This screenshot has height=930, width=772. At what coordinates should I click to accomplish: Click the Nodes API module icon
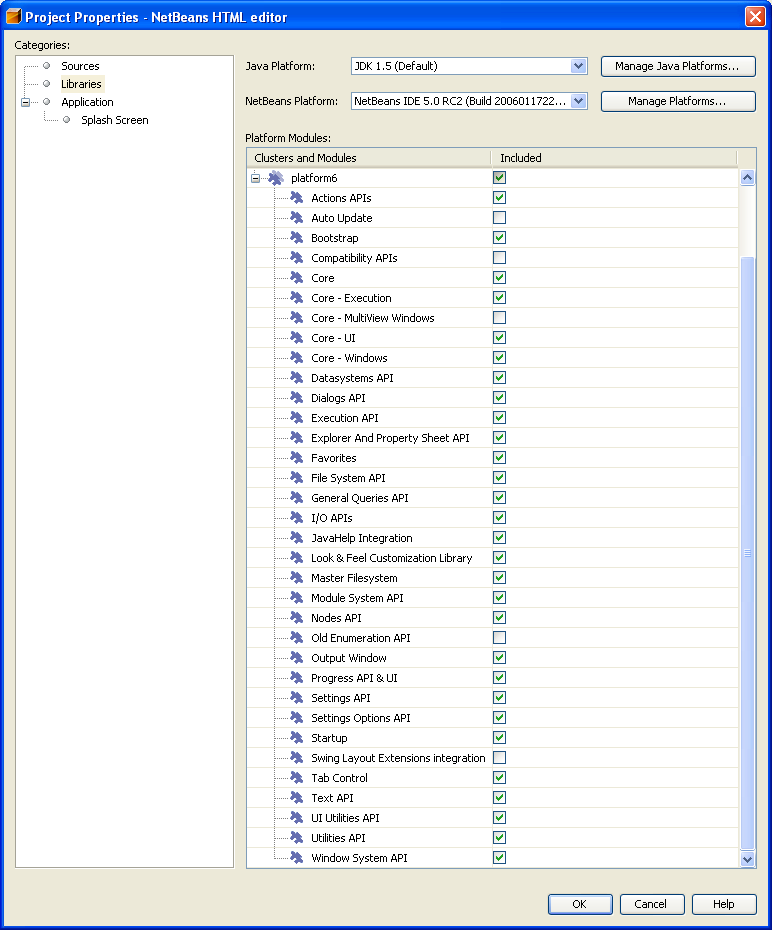tap(296, 618)
